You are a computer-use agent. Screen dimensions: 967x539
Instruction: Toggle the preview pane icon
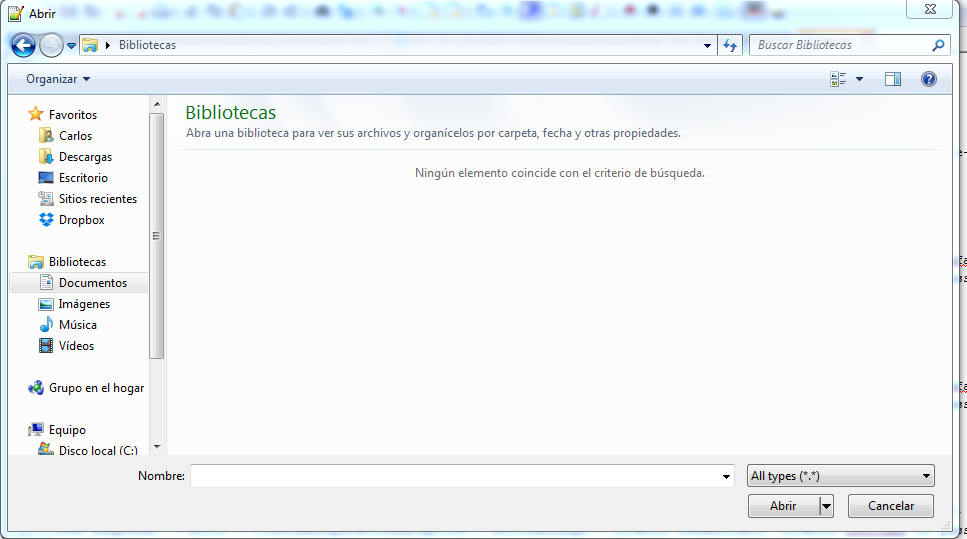tap(893, 79)
